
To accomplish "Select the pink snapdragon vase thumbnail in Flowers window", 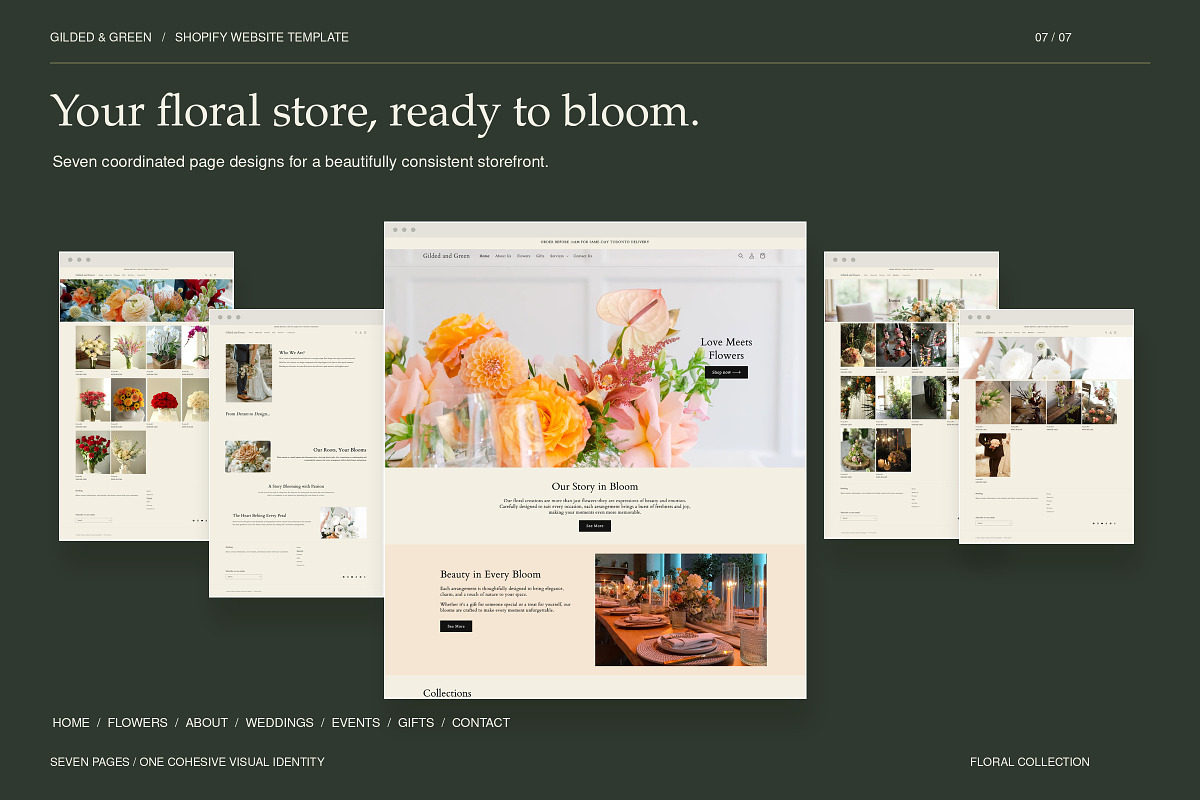I will (128, 347).
